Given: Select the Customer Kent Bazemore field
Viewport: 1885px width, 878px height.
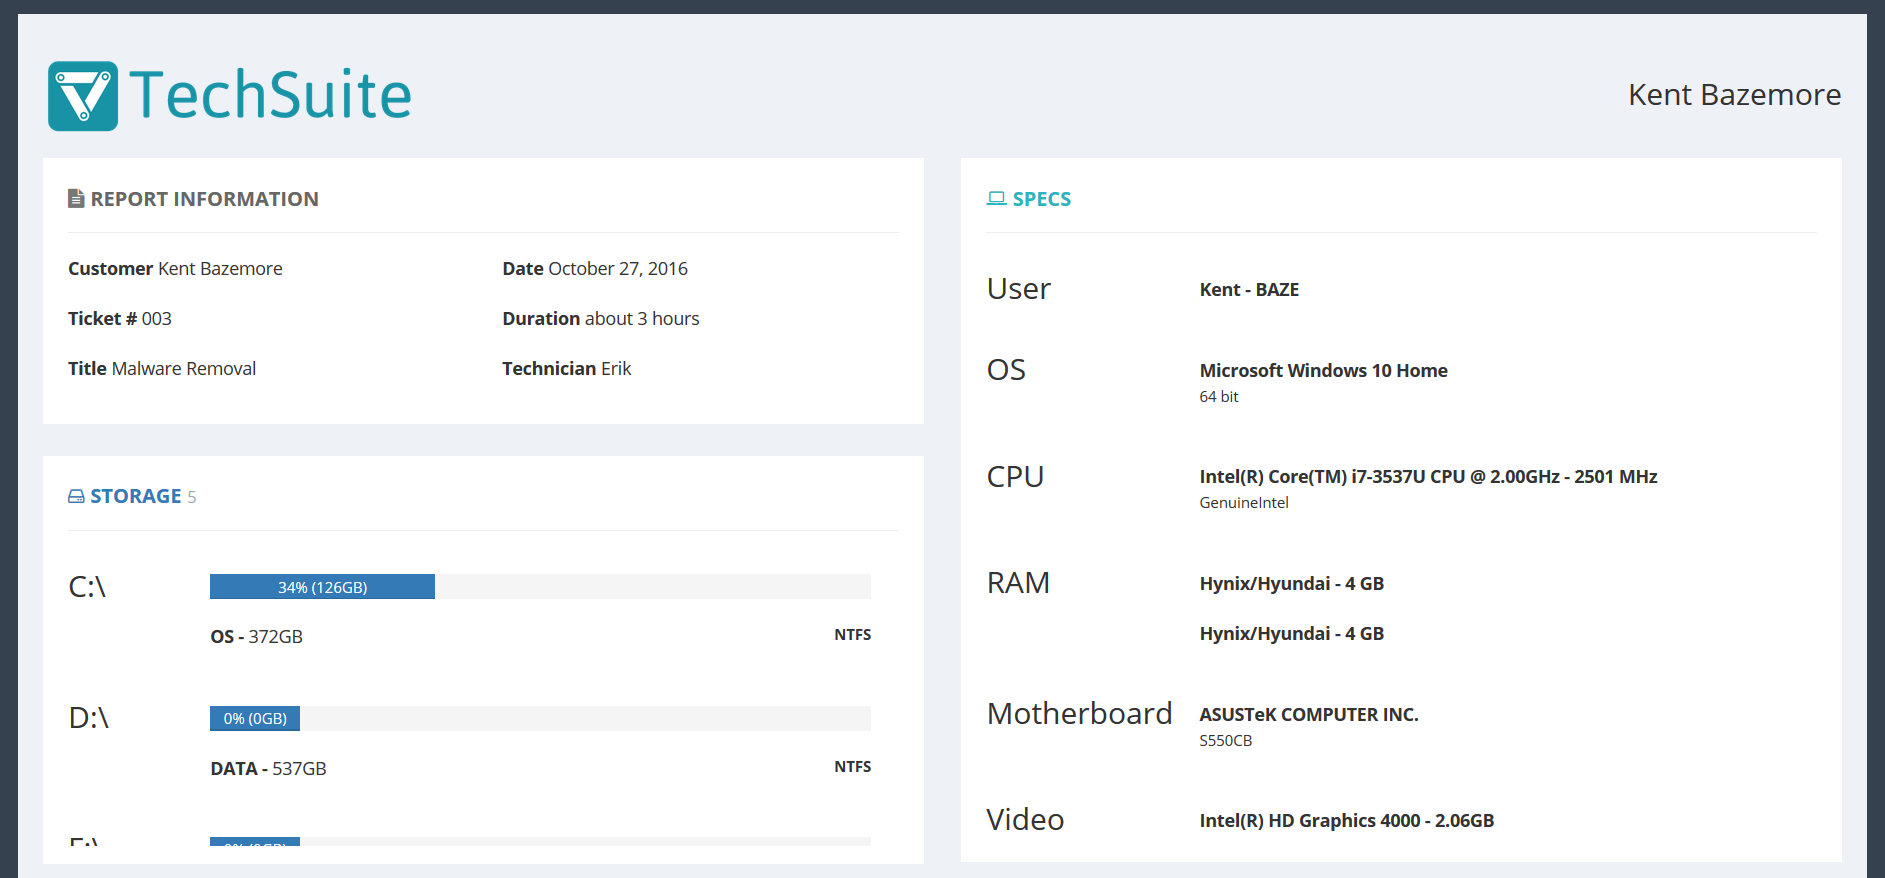Looking at the screenshot, I should tap(175, 268).
